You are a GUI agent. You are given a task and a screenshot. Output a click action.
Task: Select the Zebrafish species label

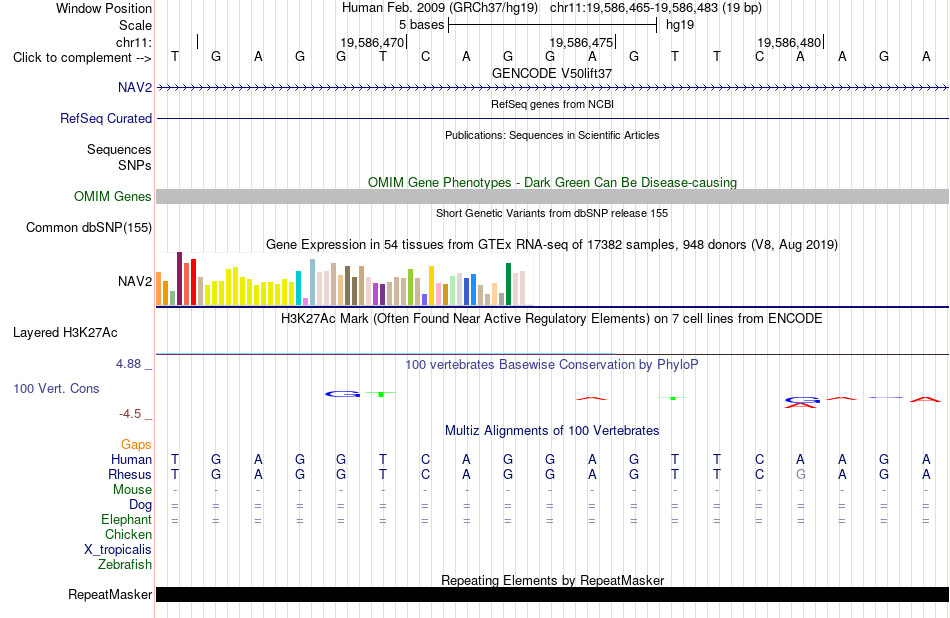point(125,564)
